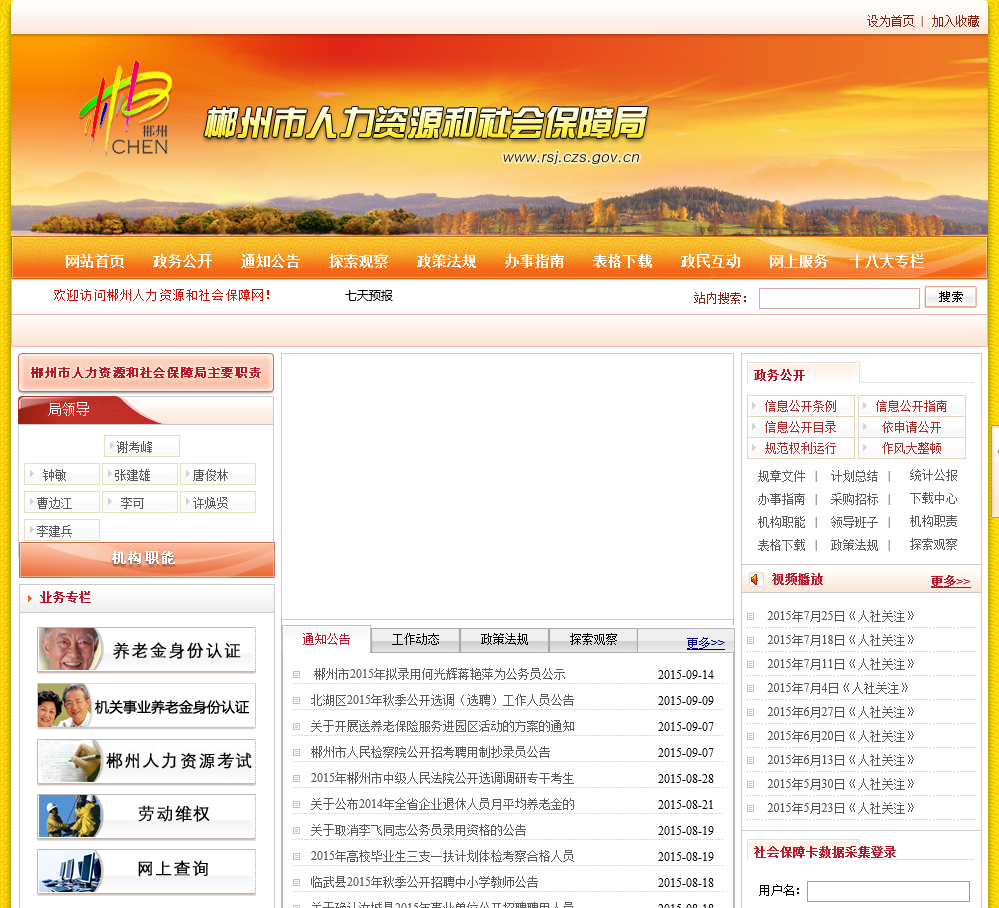The image size is (999, 908).
Task: Switch to the 工作动态 tab
Action: (415, 640)
